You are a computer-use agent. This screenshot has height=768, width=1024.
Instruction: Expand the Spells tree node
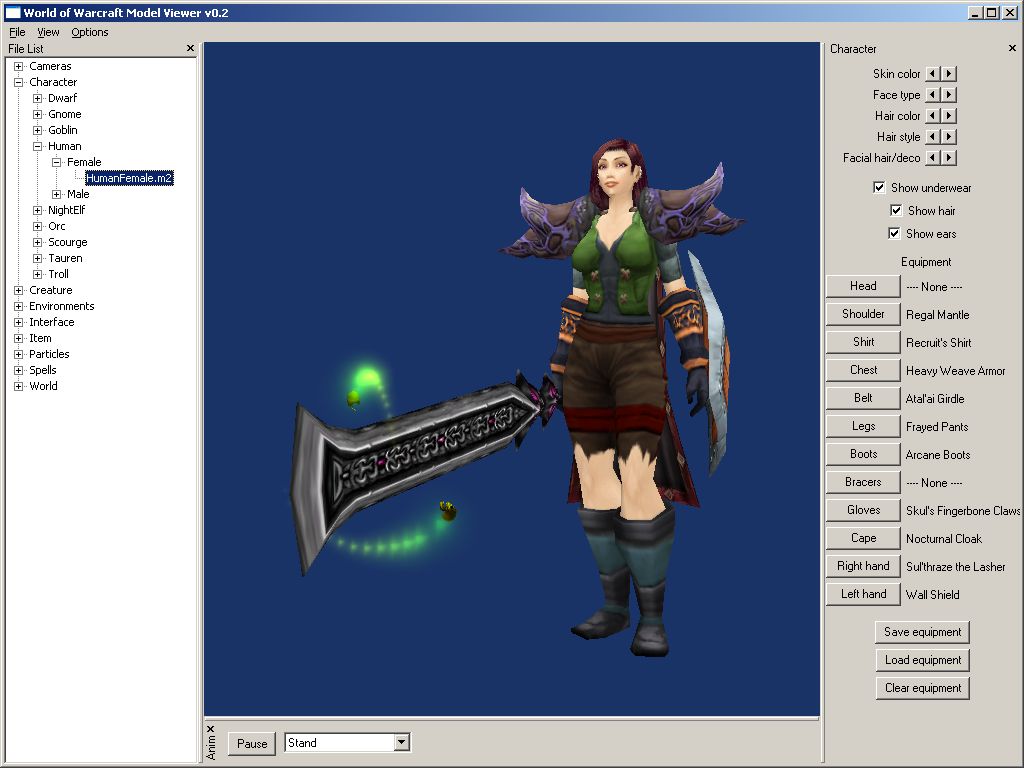(x=18, y=370)
